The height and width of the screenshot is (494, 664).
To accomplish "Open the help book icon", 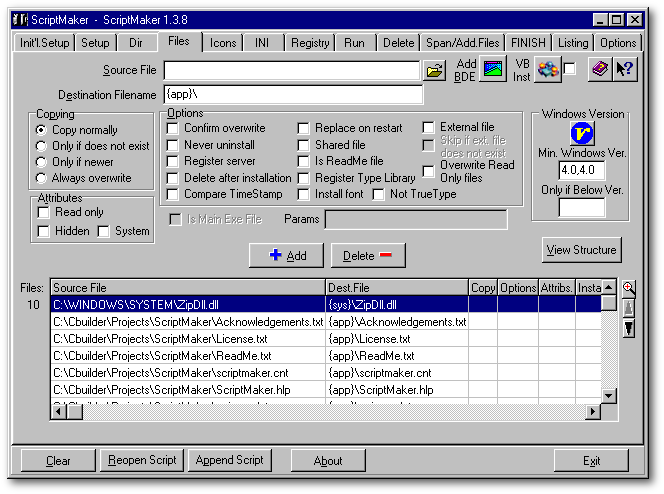I will (600, 69).
